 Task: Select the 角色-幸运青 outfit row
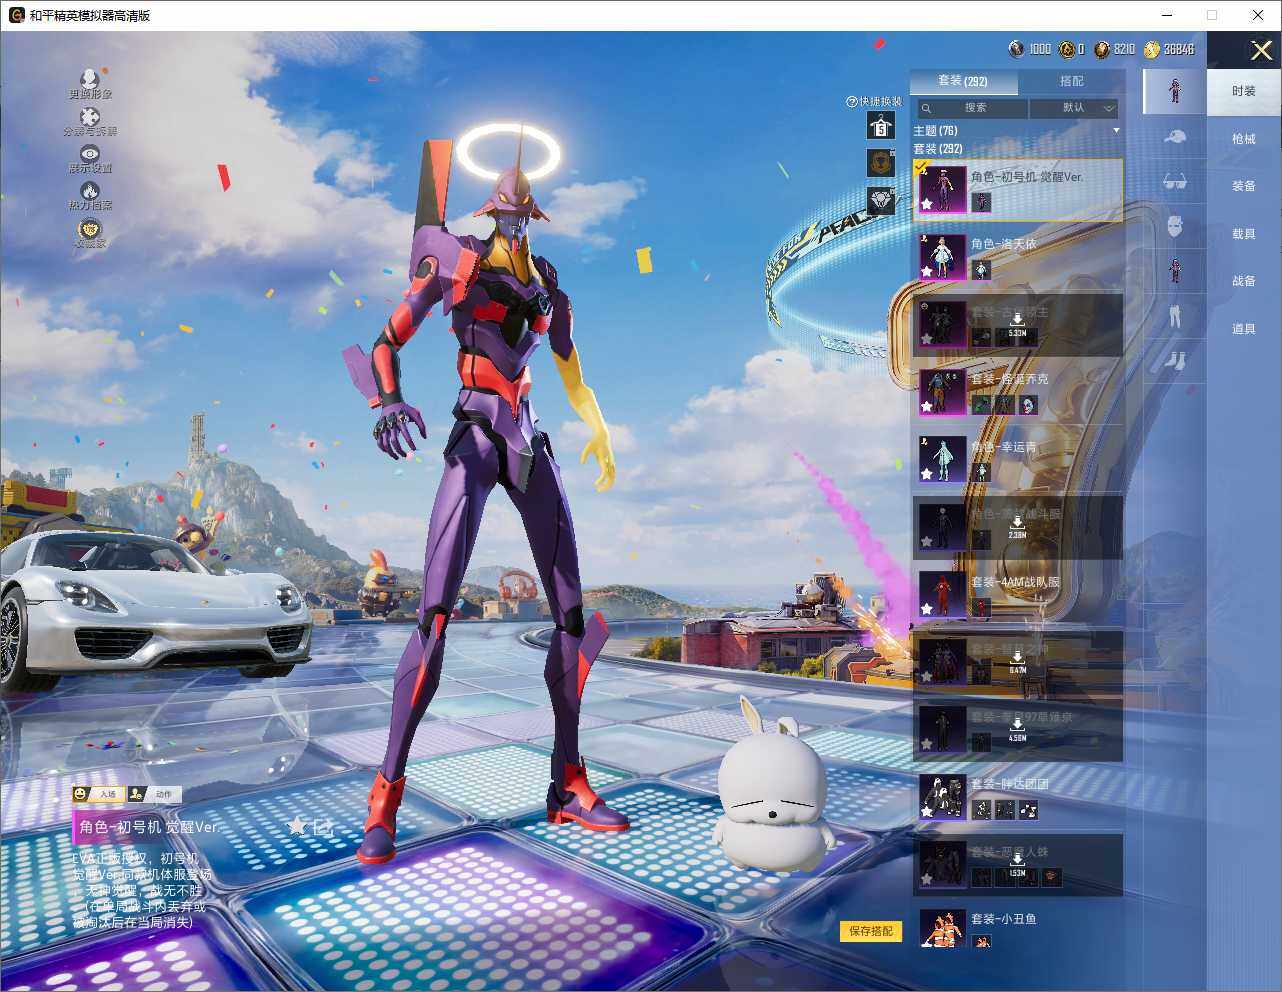tap(1018, 460)
